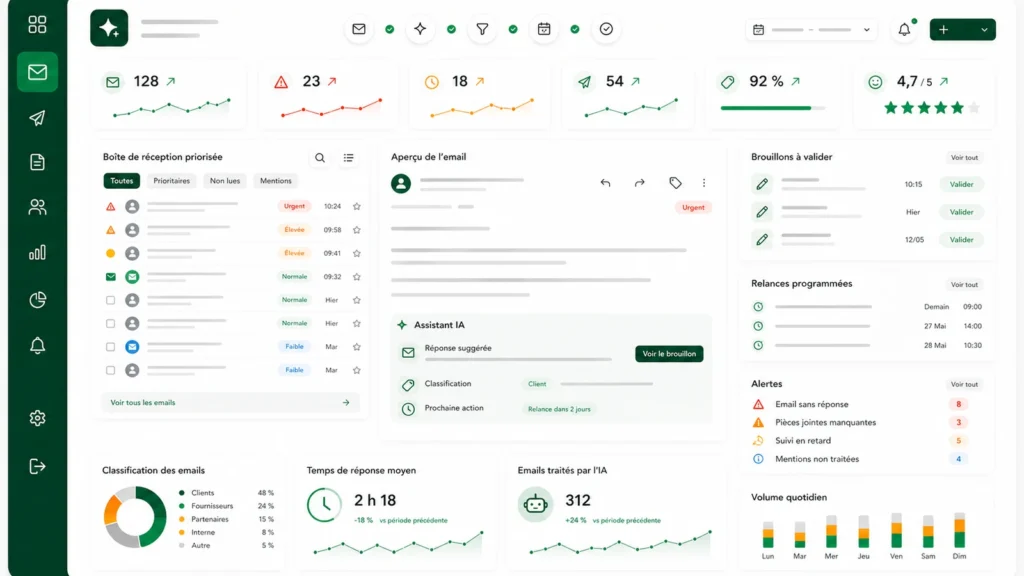Expand Voir tous les emails arrow

coord(346,403)
